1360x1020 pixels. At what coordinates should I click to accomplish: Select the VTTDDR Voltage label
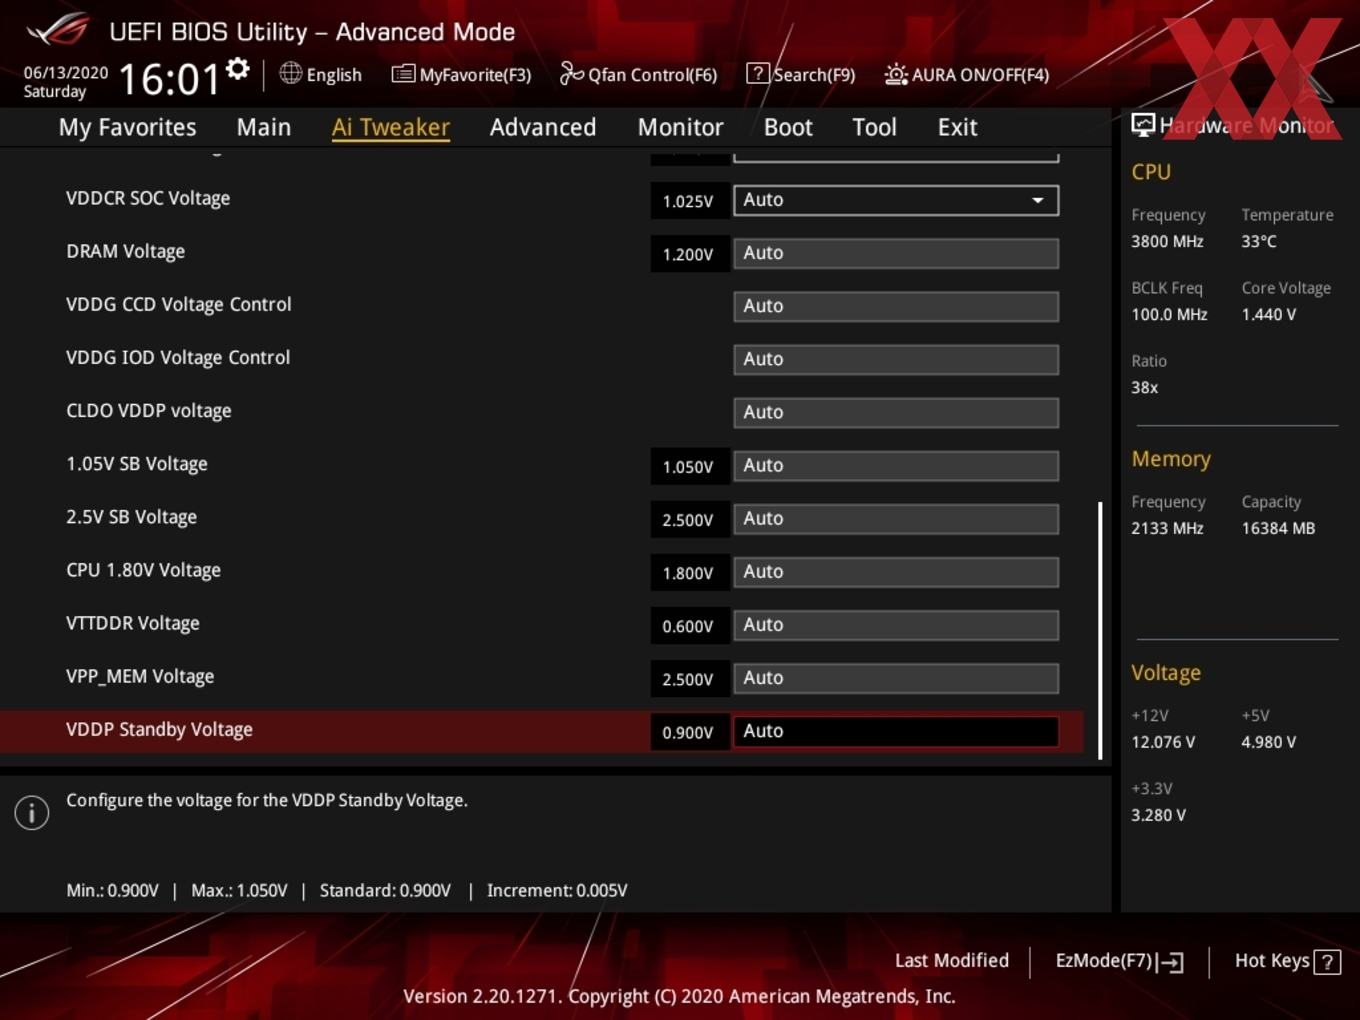pyautogui.click(x=133, y=623)
